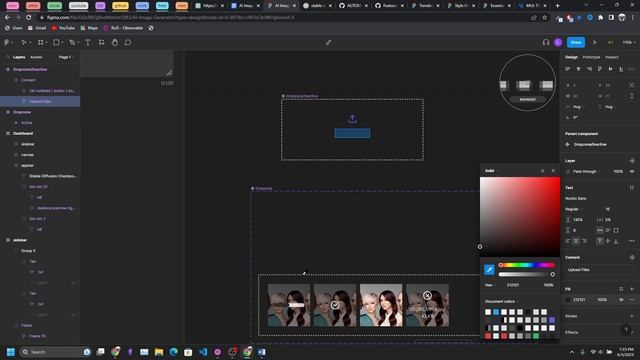
Task: Go to Dropzone/Inactive parent component
Action: [x=590, y=144]
